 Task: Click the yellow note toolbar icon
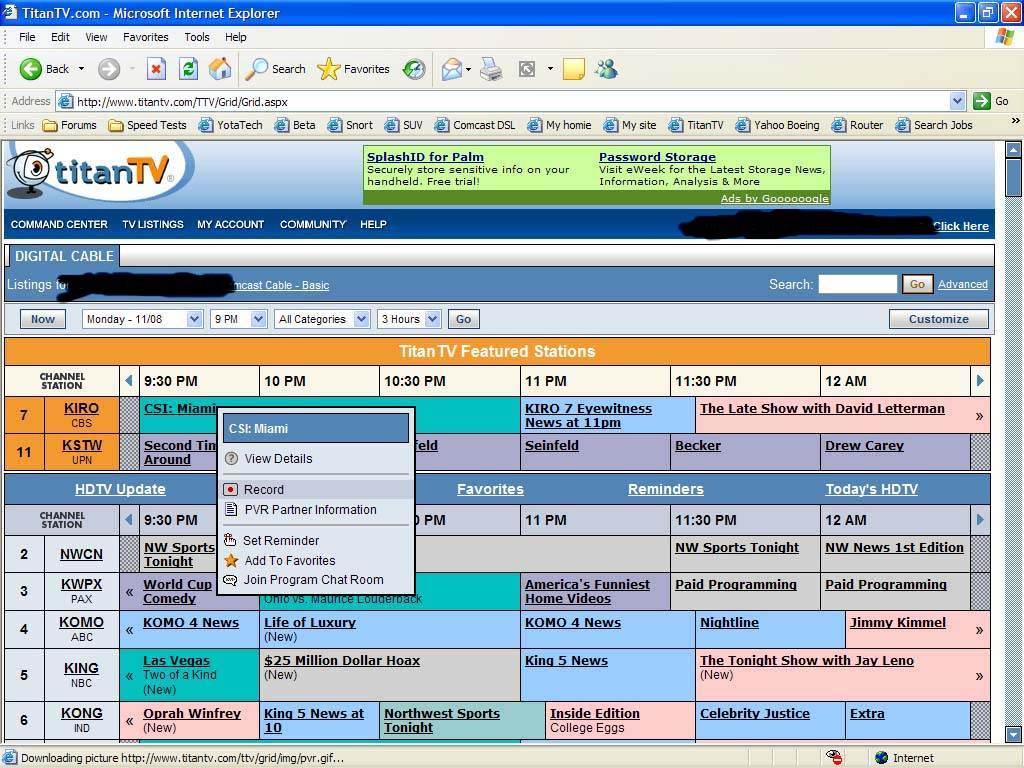click(573, 69)
